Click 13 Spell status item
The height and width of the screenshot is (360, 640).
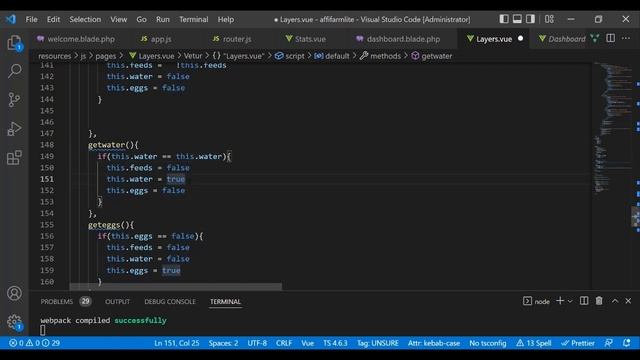(x=533, y=343)
